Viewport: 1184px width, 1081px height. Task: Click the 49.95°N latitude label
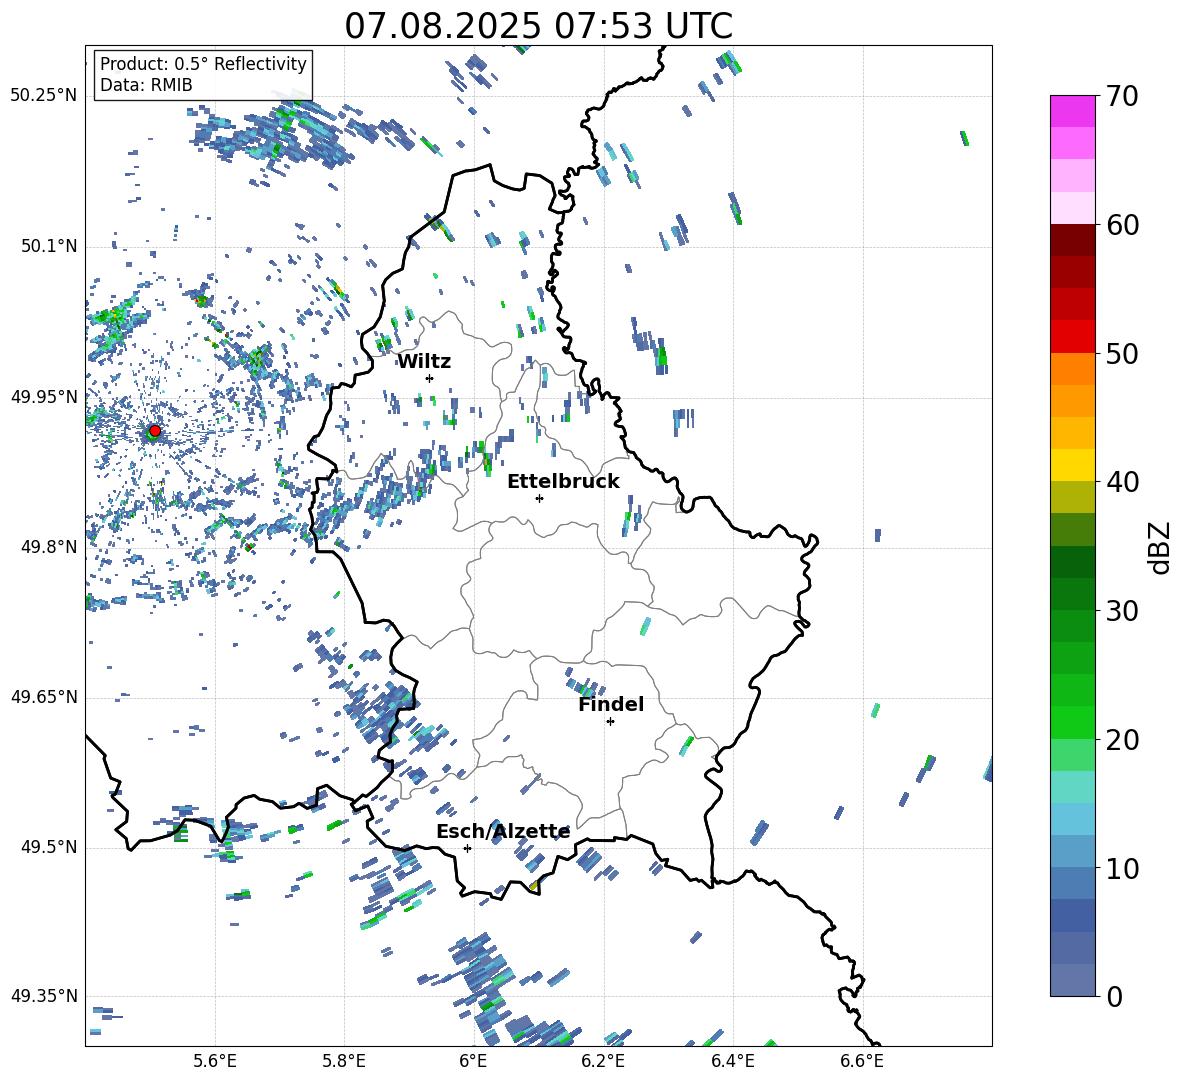point(44,397)
